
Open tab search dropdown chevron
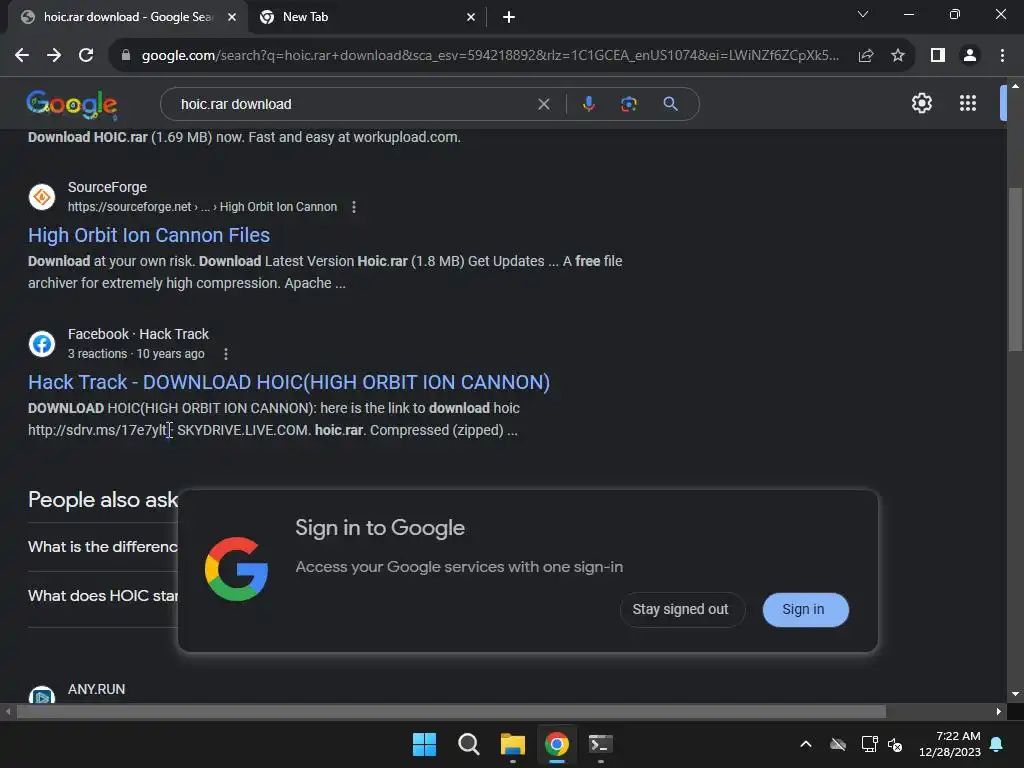point(863,14)
